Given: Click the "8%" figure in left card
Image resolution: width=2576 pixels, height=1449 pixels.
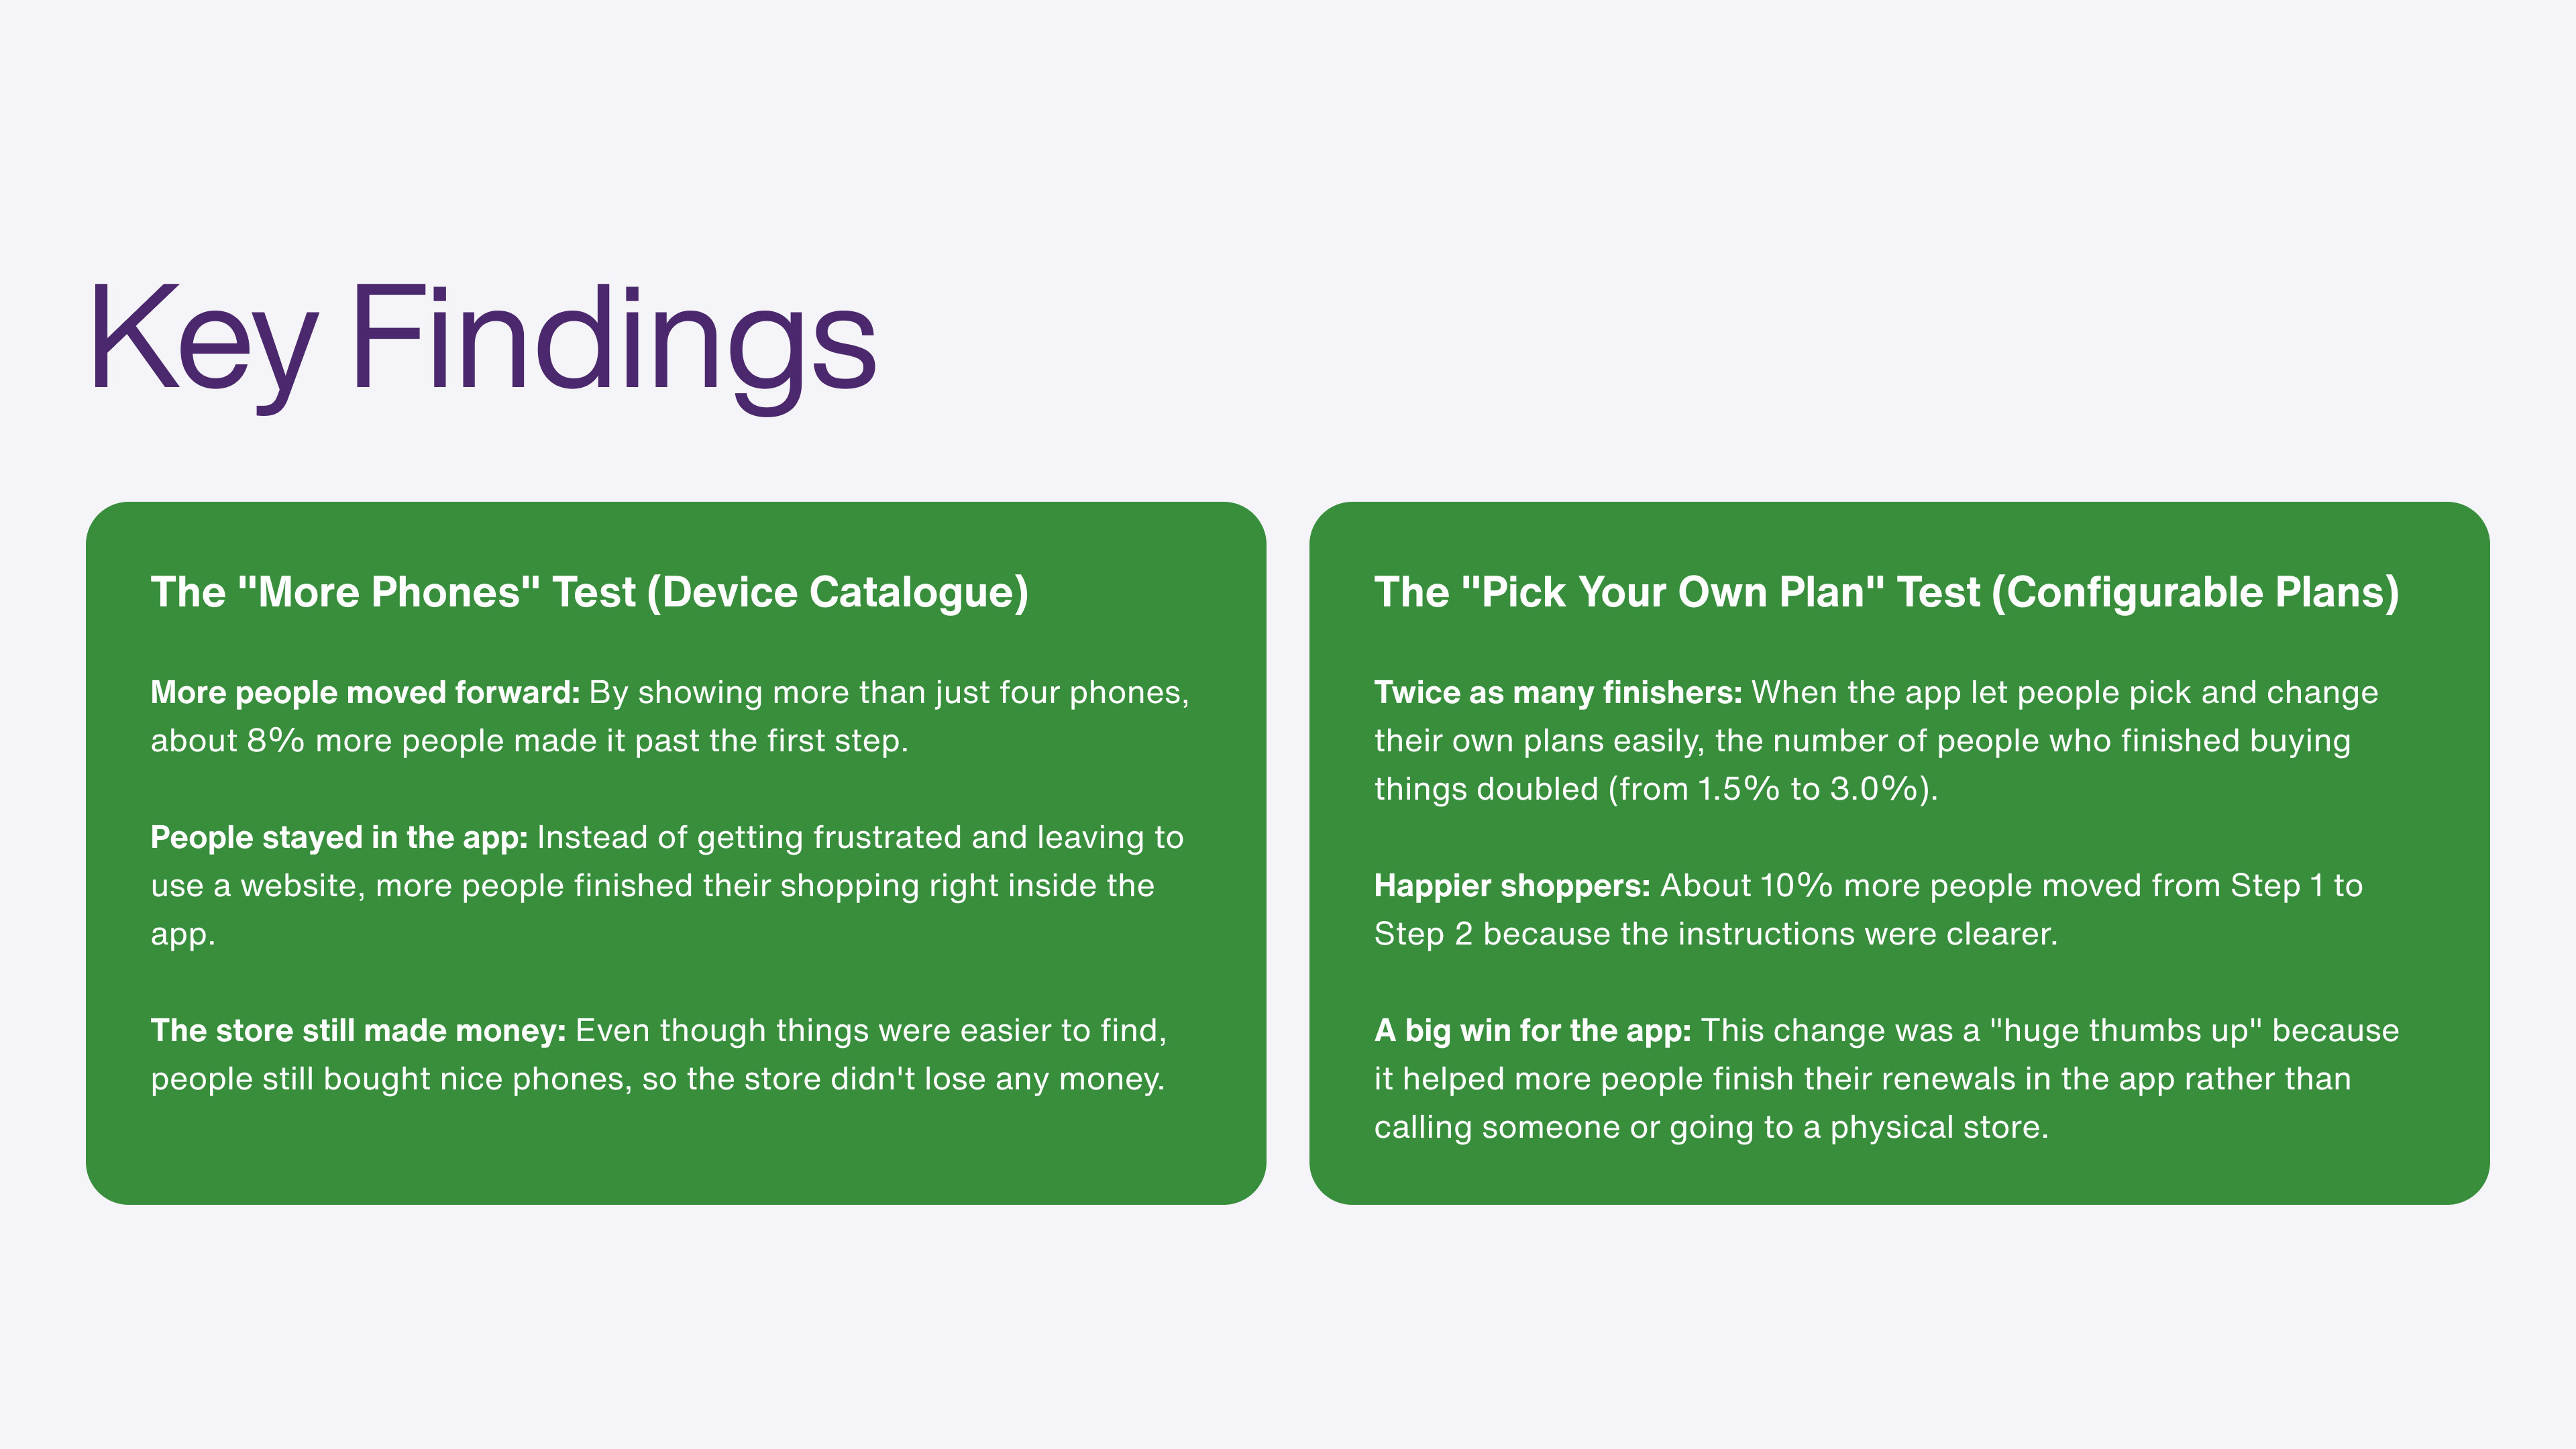Looking at the screenshot, I should point(275,741).
